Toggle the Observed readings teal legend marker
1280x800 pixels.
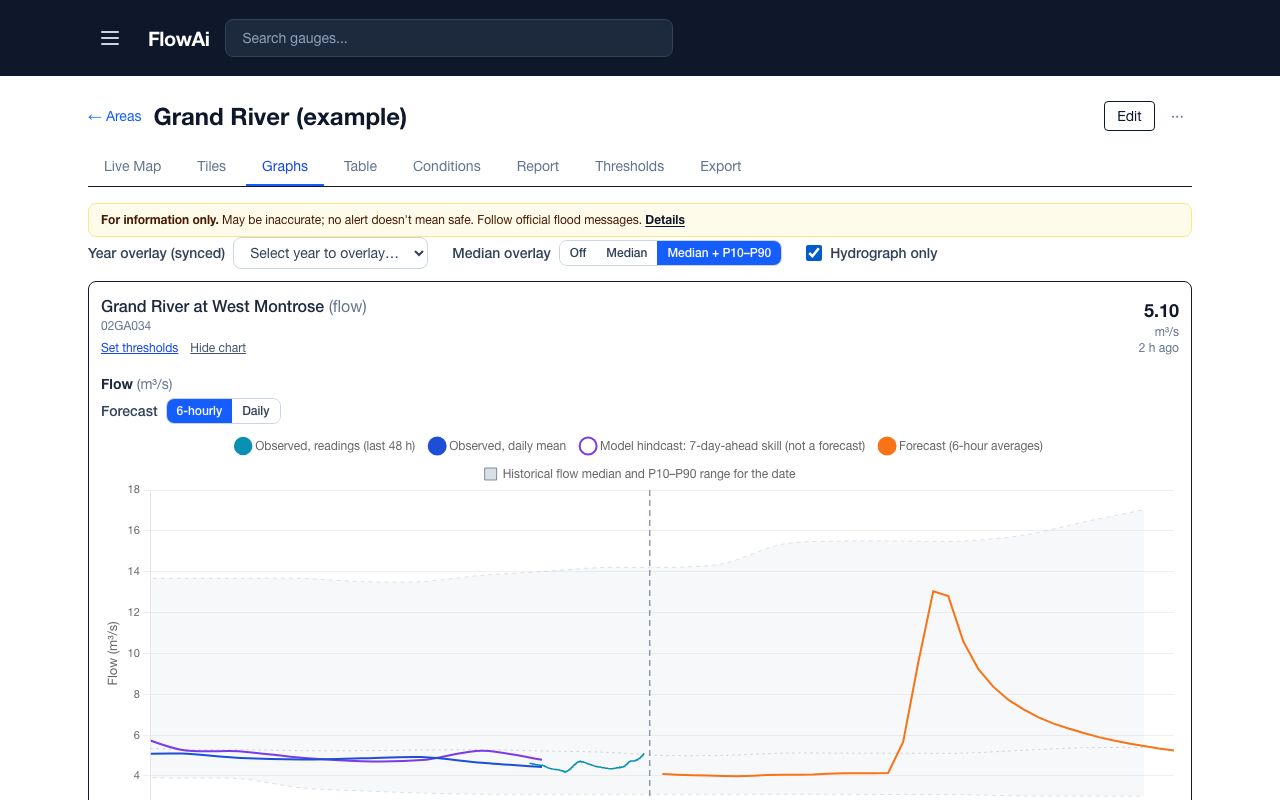(x=242, y=446)
